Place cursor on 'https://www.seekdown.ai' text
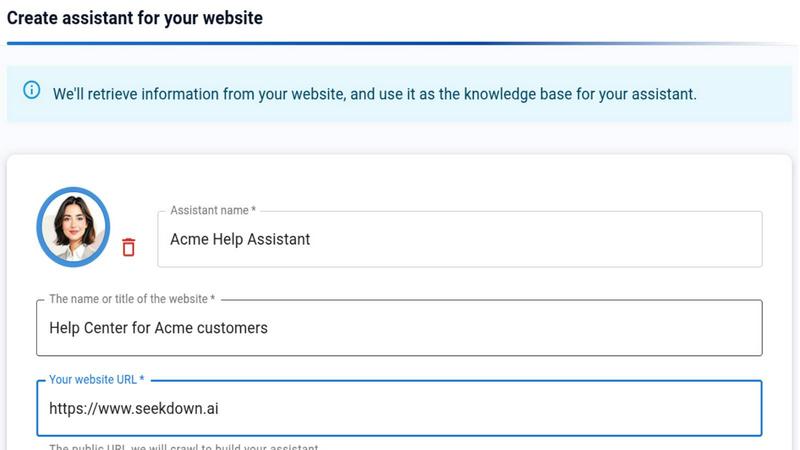800x450 pixels. 134,409
